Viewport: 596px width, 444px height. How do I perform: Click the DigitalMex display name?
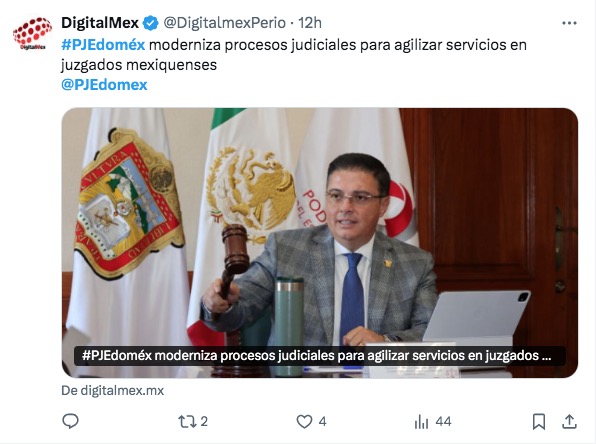point(100,23)
